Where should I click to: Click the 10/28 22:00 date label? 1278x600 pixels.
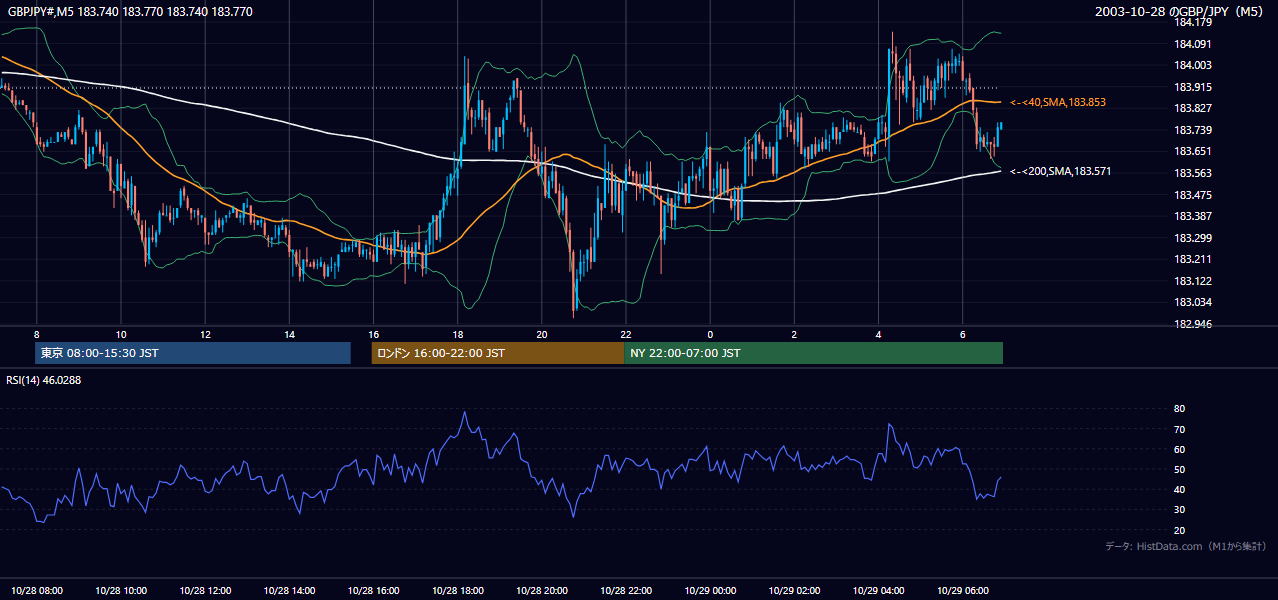625,590
